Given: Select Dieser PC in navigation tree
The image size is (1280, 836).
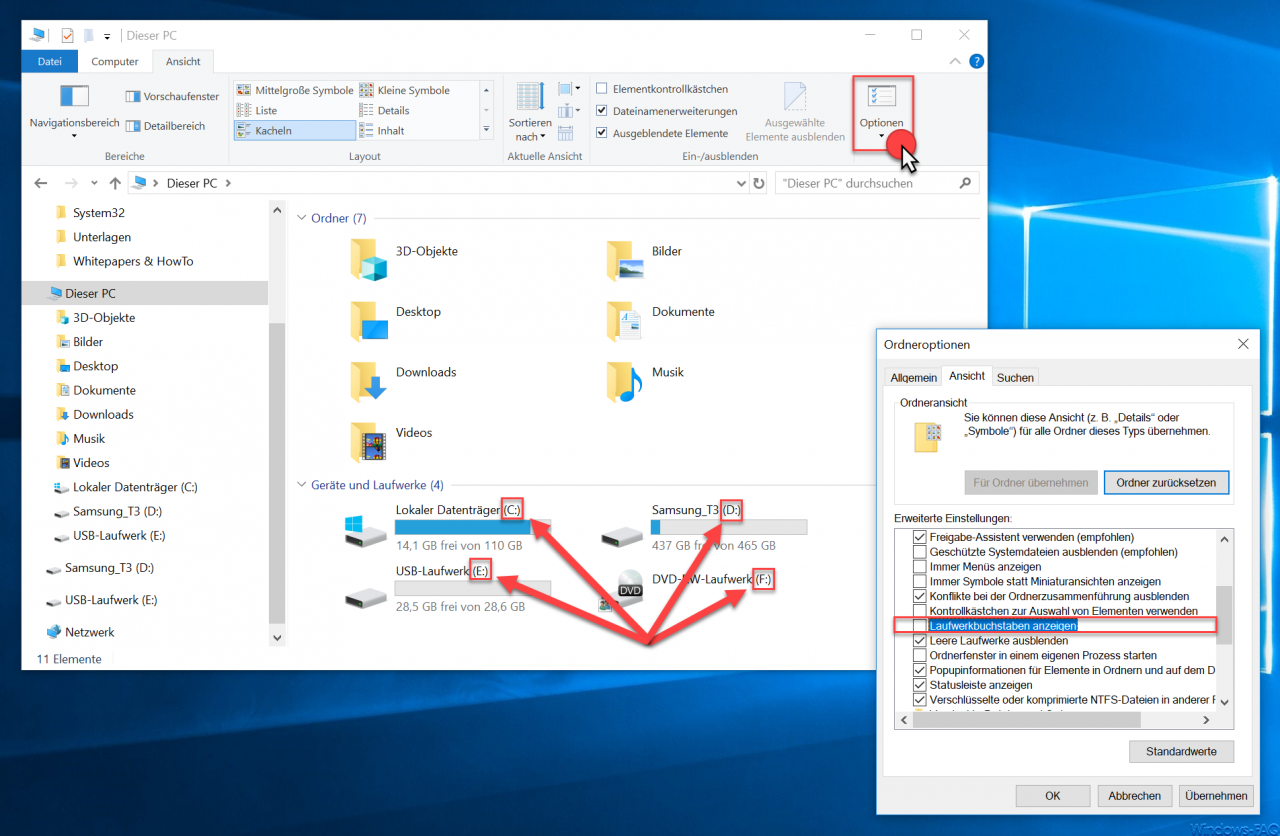Looking at the screenshot, I should [x=90, y=293].
